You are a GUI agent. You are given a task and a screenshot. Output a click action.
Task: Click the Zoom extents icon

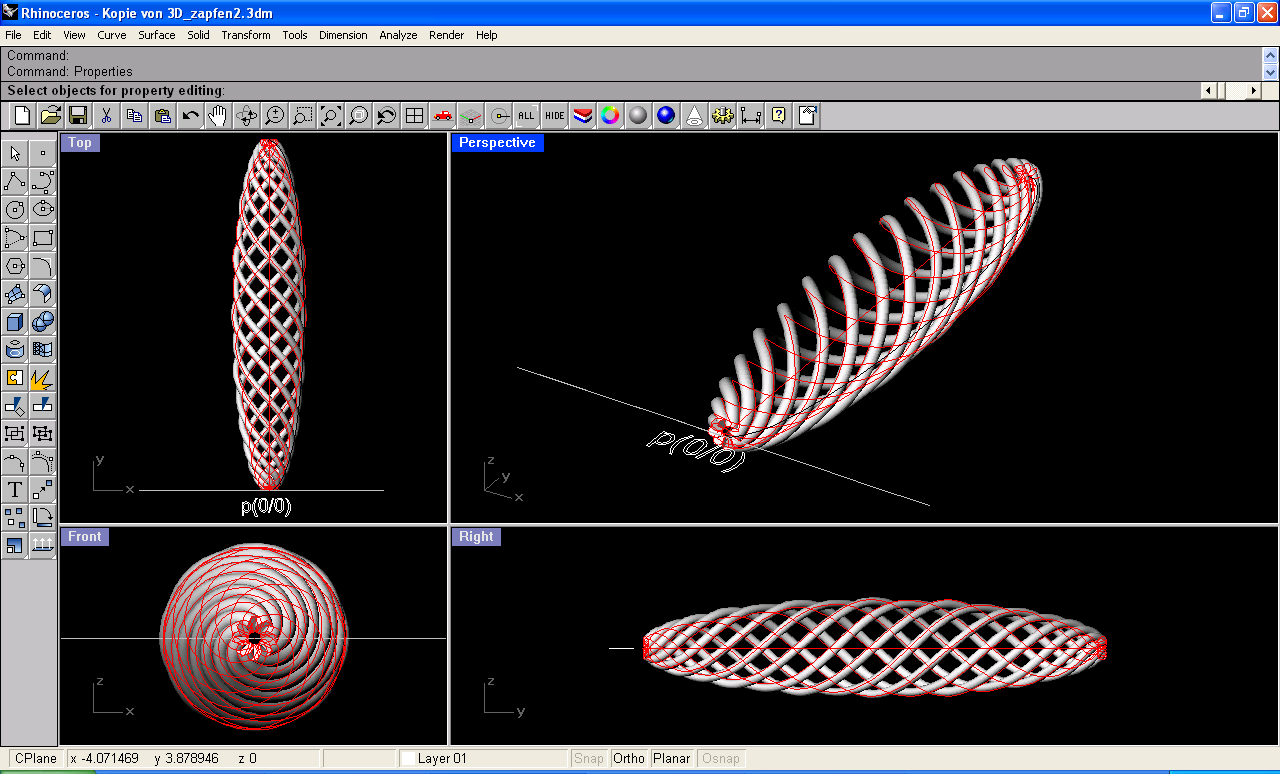[330, 116]
